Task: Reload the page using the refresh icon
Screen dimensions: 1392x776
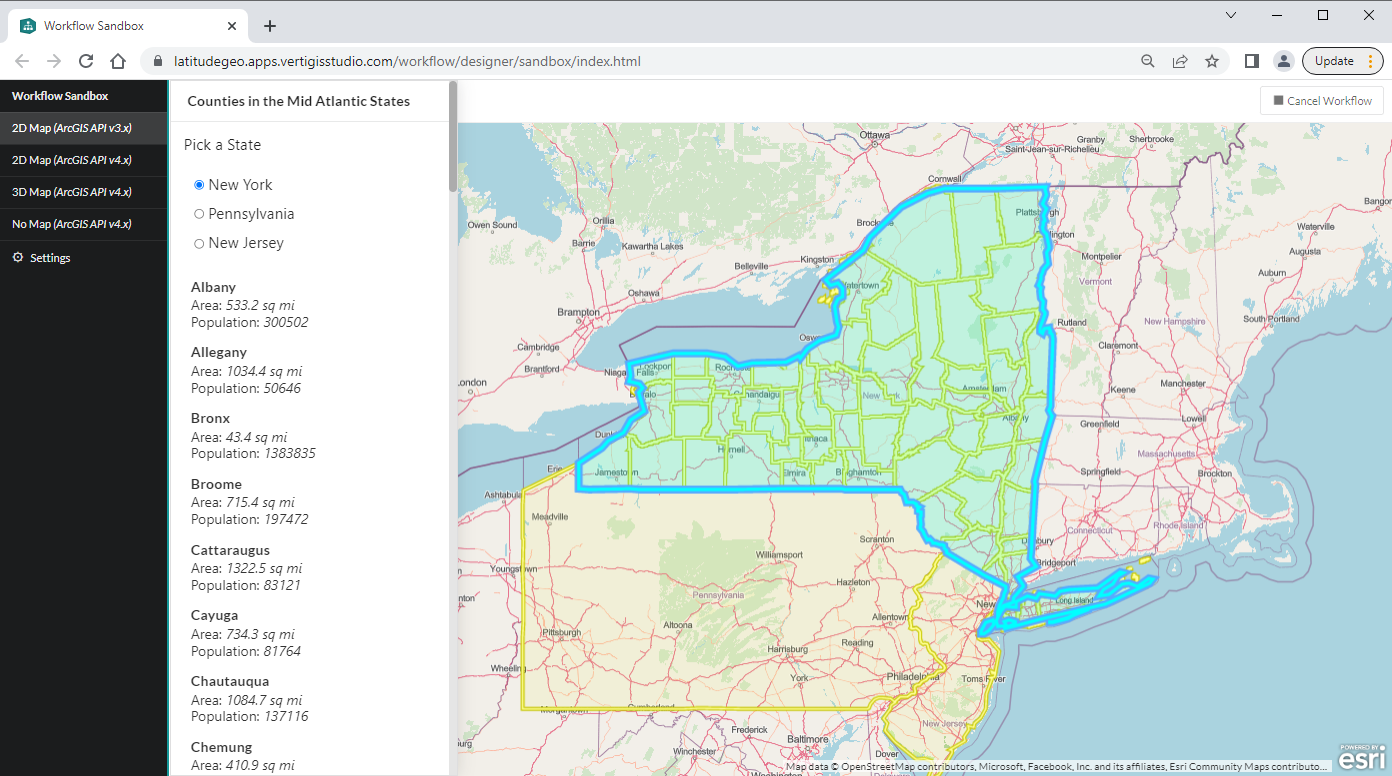Action: [x=85, y=60]
